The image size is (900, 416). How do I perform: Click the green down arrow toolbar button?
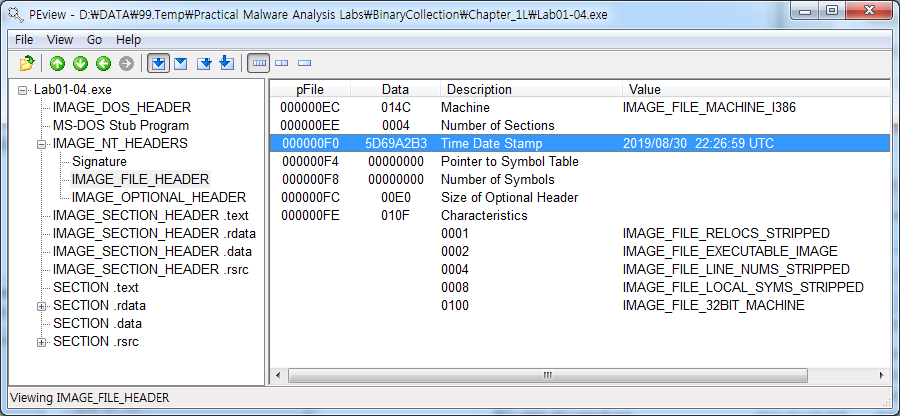[80, 63]
